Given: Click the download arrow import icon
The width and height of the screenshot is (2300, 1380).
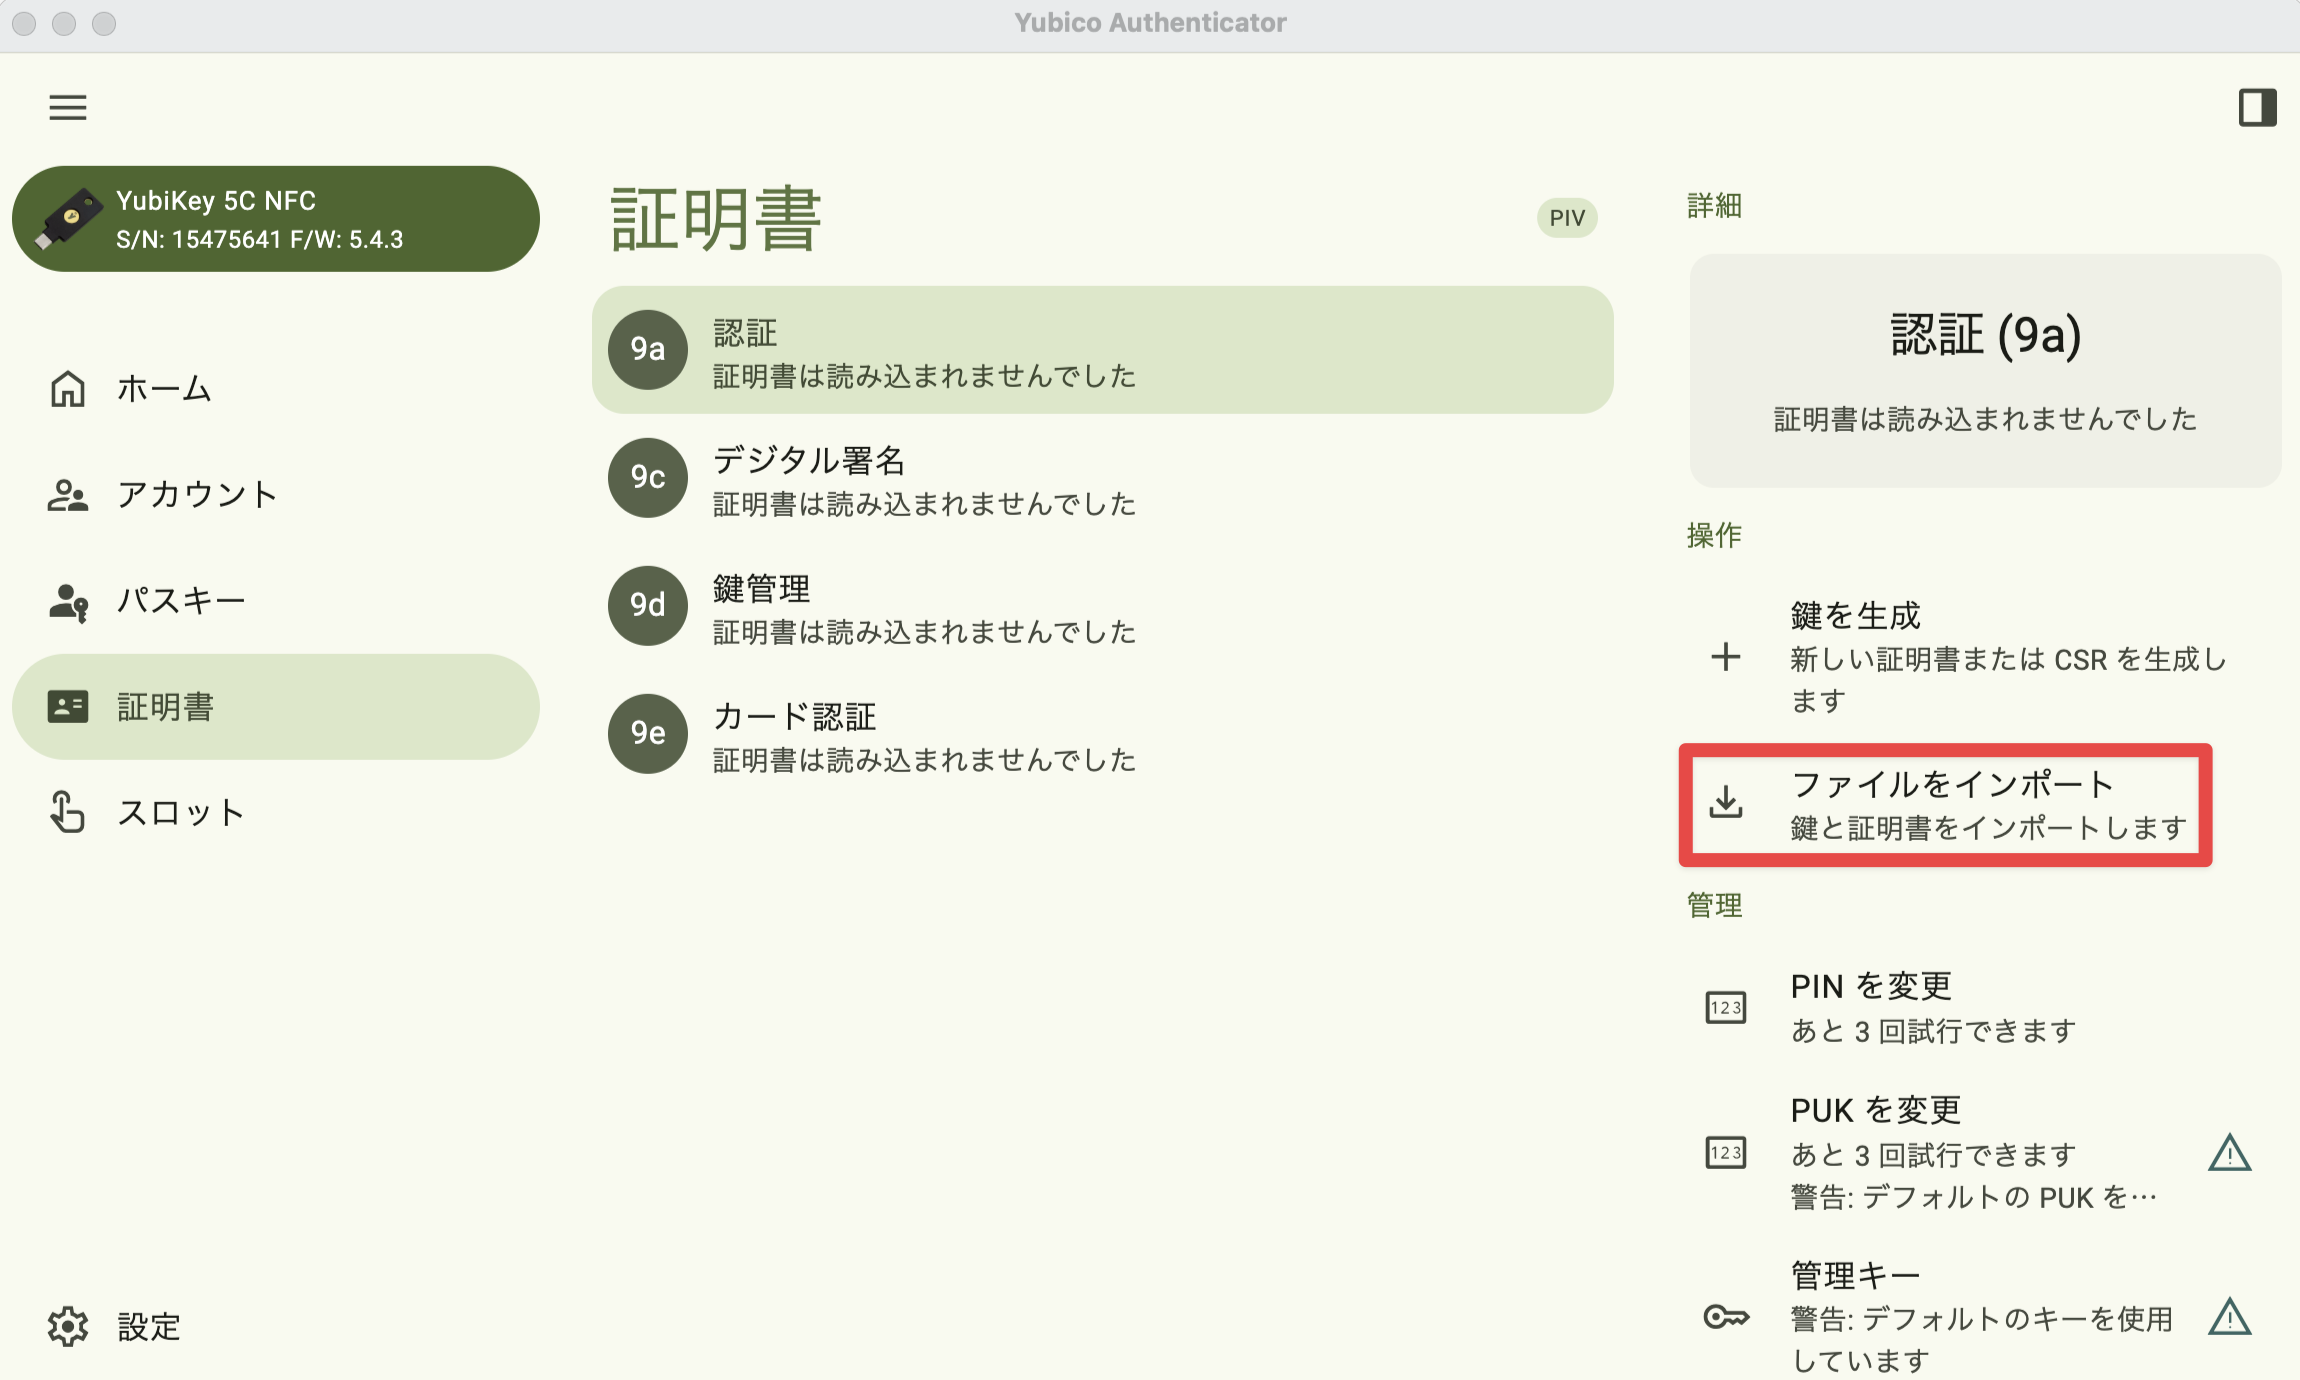Looking at the screenshot, I should [x=1726, y=802].
